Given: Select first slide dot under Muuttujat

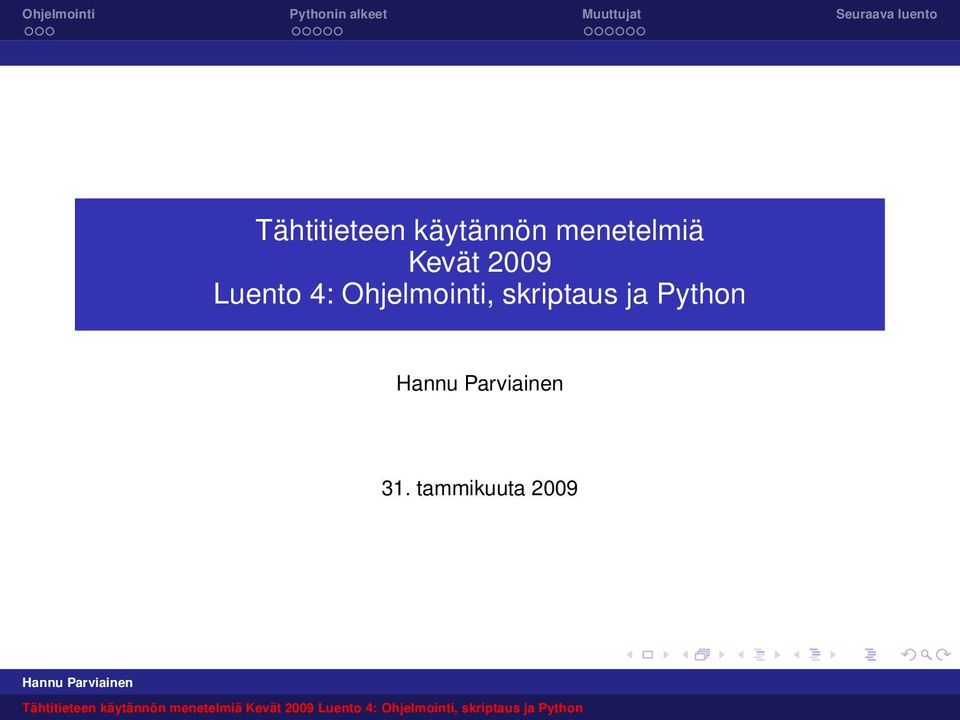Looking at the screenshot, I should 588,31.
